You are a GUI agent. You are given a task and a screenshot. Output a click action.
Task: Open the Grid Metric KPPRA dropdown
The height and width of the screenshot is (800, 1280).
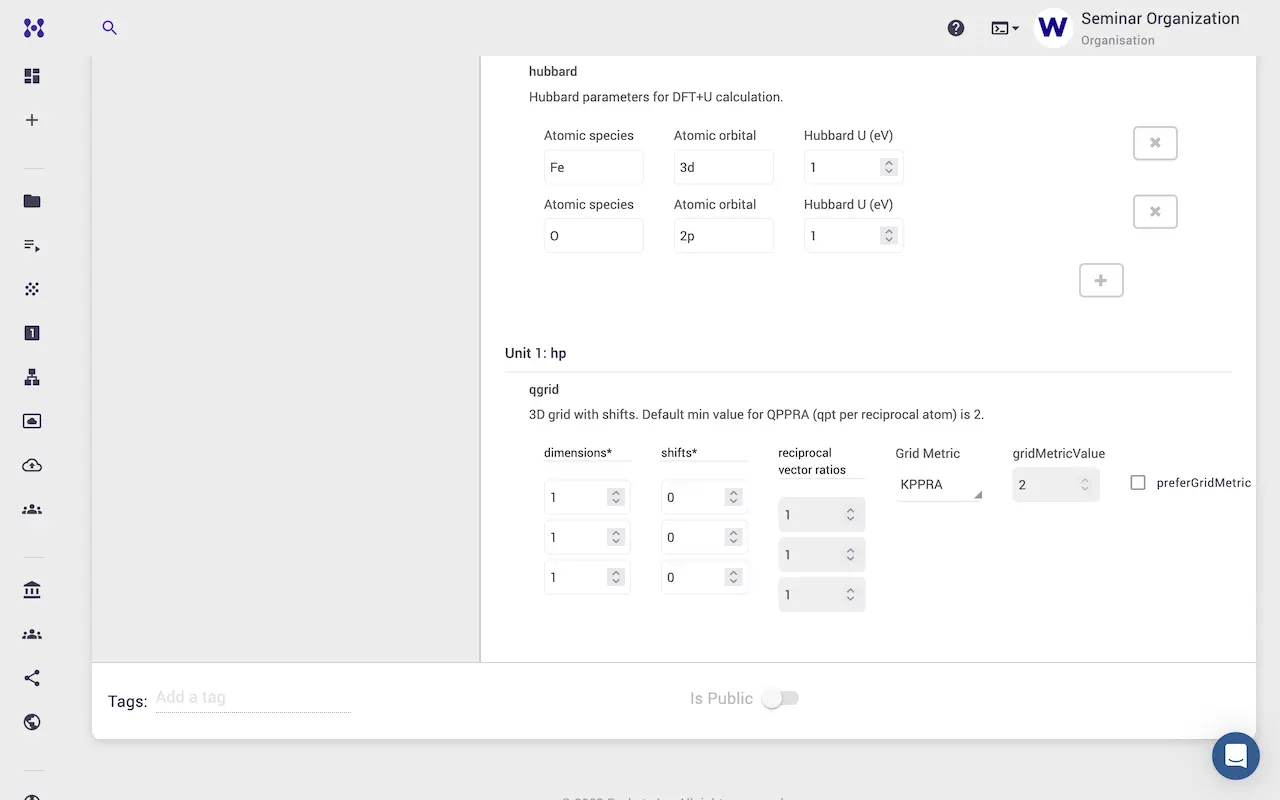click(x=938, y=485)
